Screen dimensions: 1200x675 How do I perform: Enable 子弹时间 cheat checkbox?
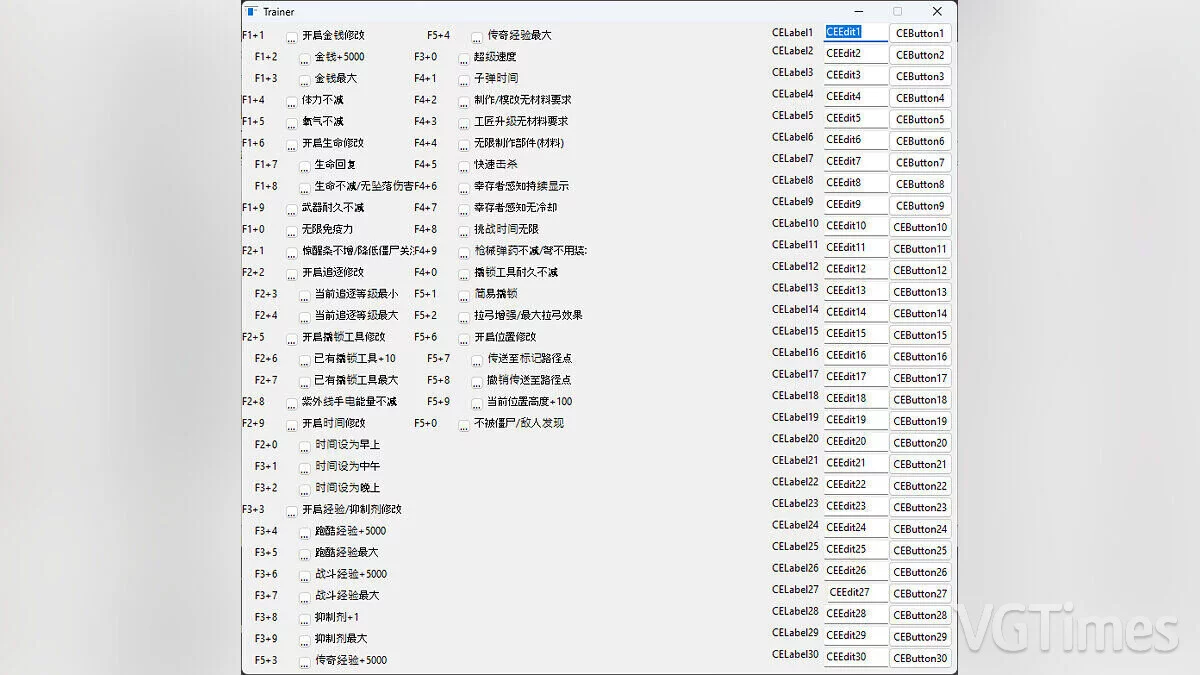pos(464,80)
